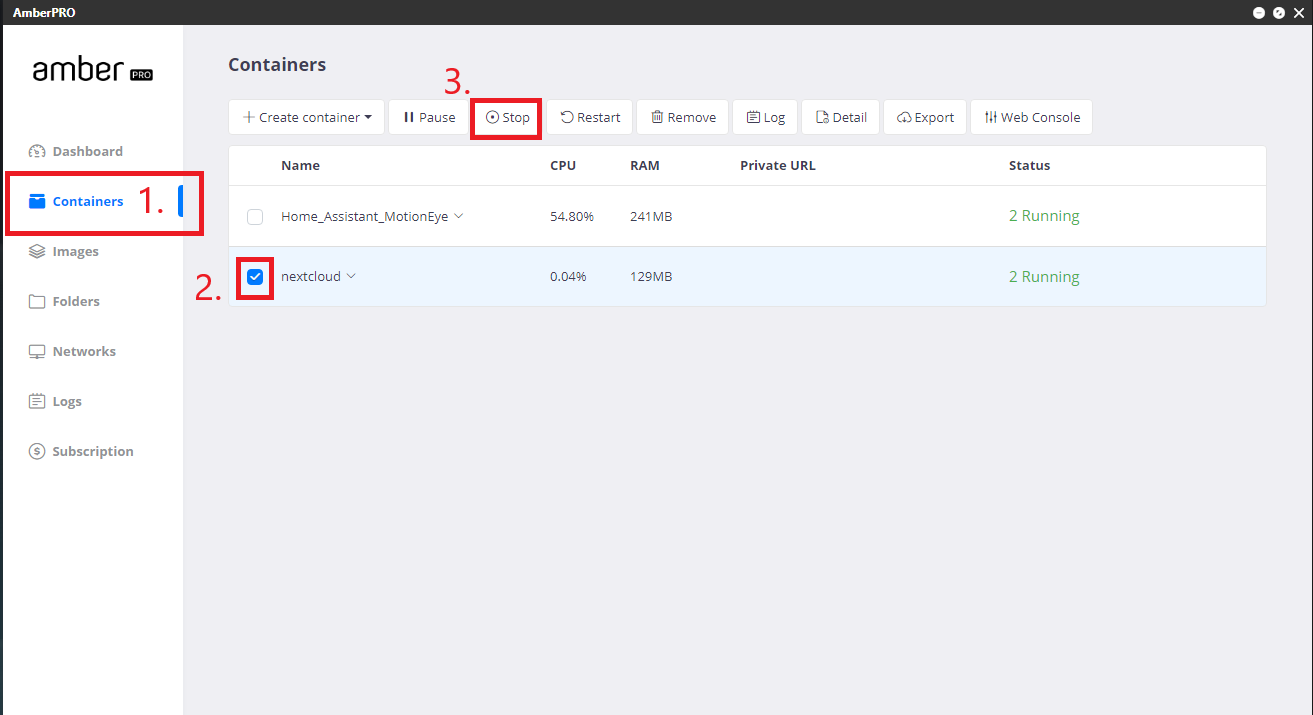Click the Containers page heading
Viewport: 1313px width, 715px height.
click(277, 65)
